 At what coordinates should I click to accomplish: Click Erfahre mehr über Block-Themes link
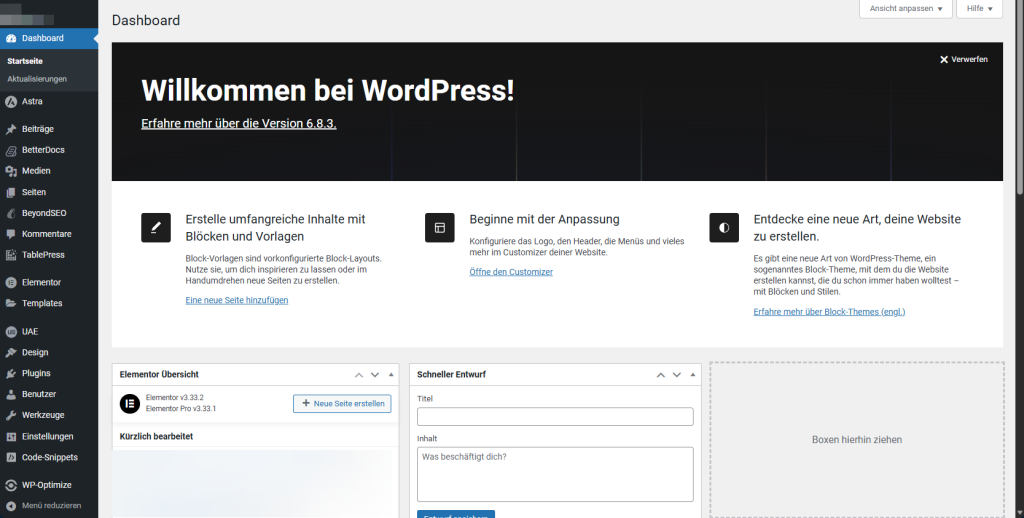pos(829,312)
